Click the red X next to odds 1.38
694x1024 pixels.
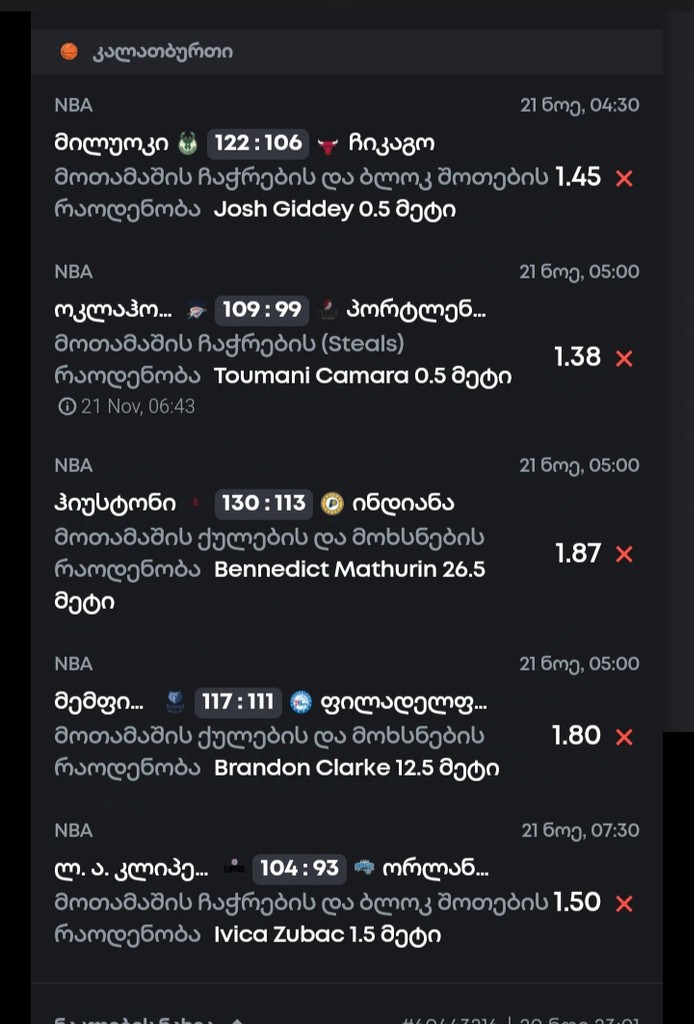[624, 358]
